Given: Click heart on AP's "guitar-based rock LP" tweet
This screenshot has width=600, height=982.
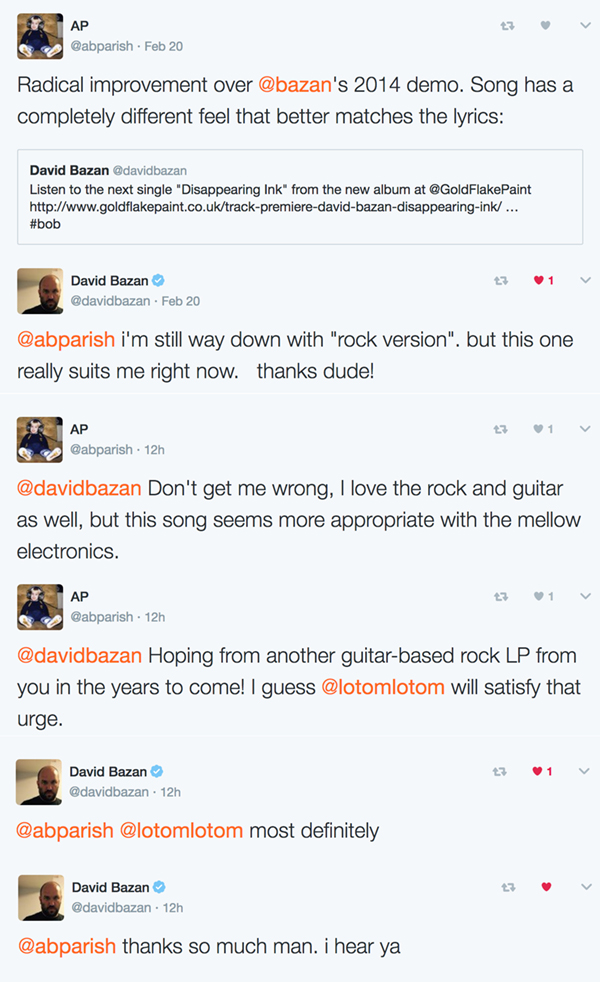Looking at the screenshot, I should pyautogui.click(x=539, y=597).
